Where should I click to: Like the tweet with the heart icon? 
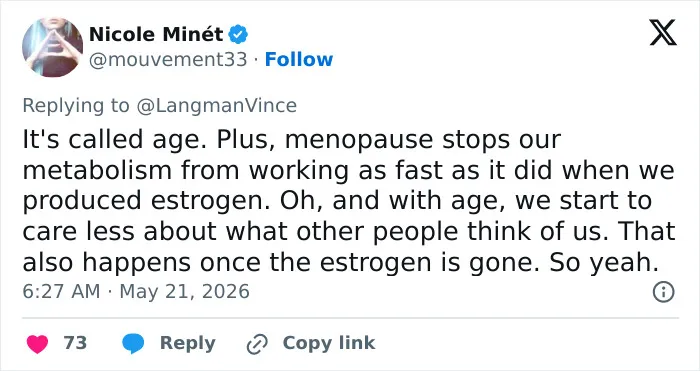(x=37, y=343)
